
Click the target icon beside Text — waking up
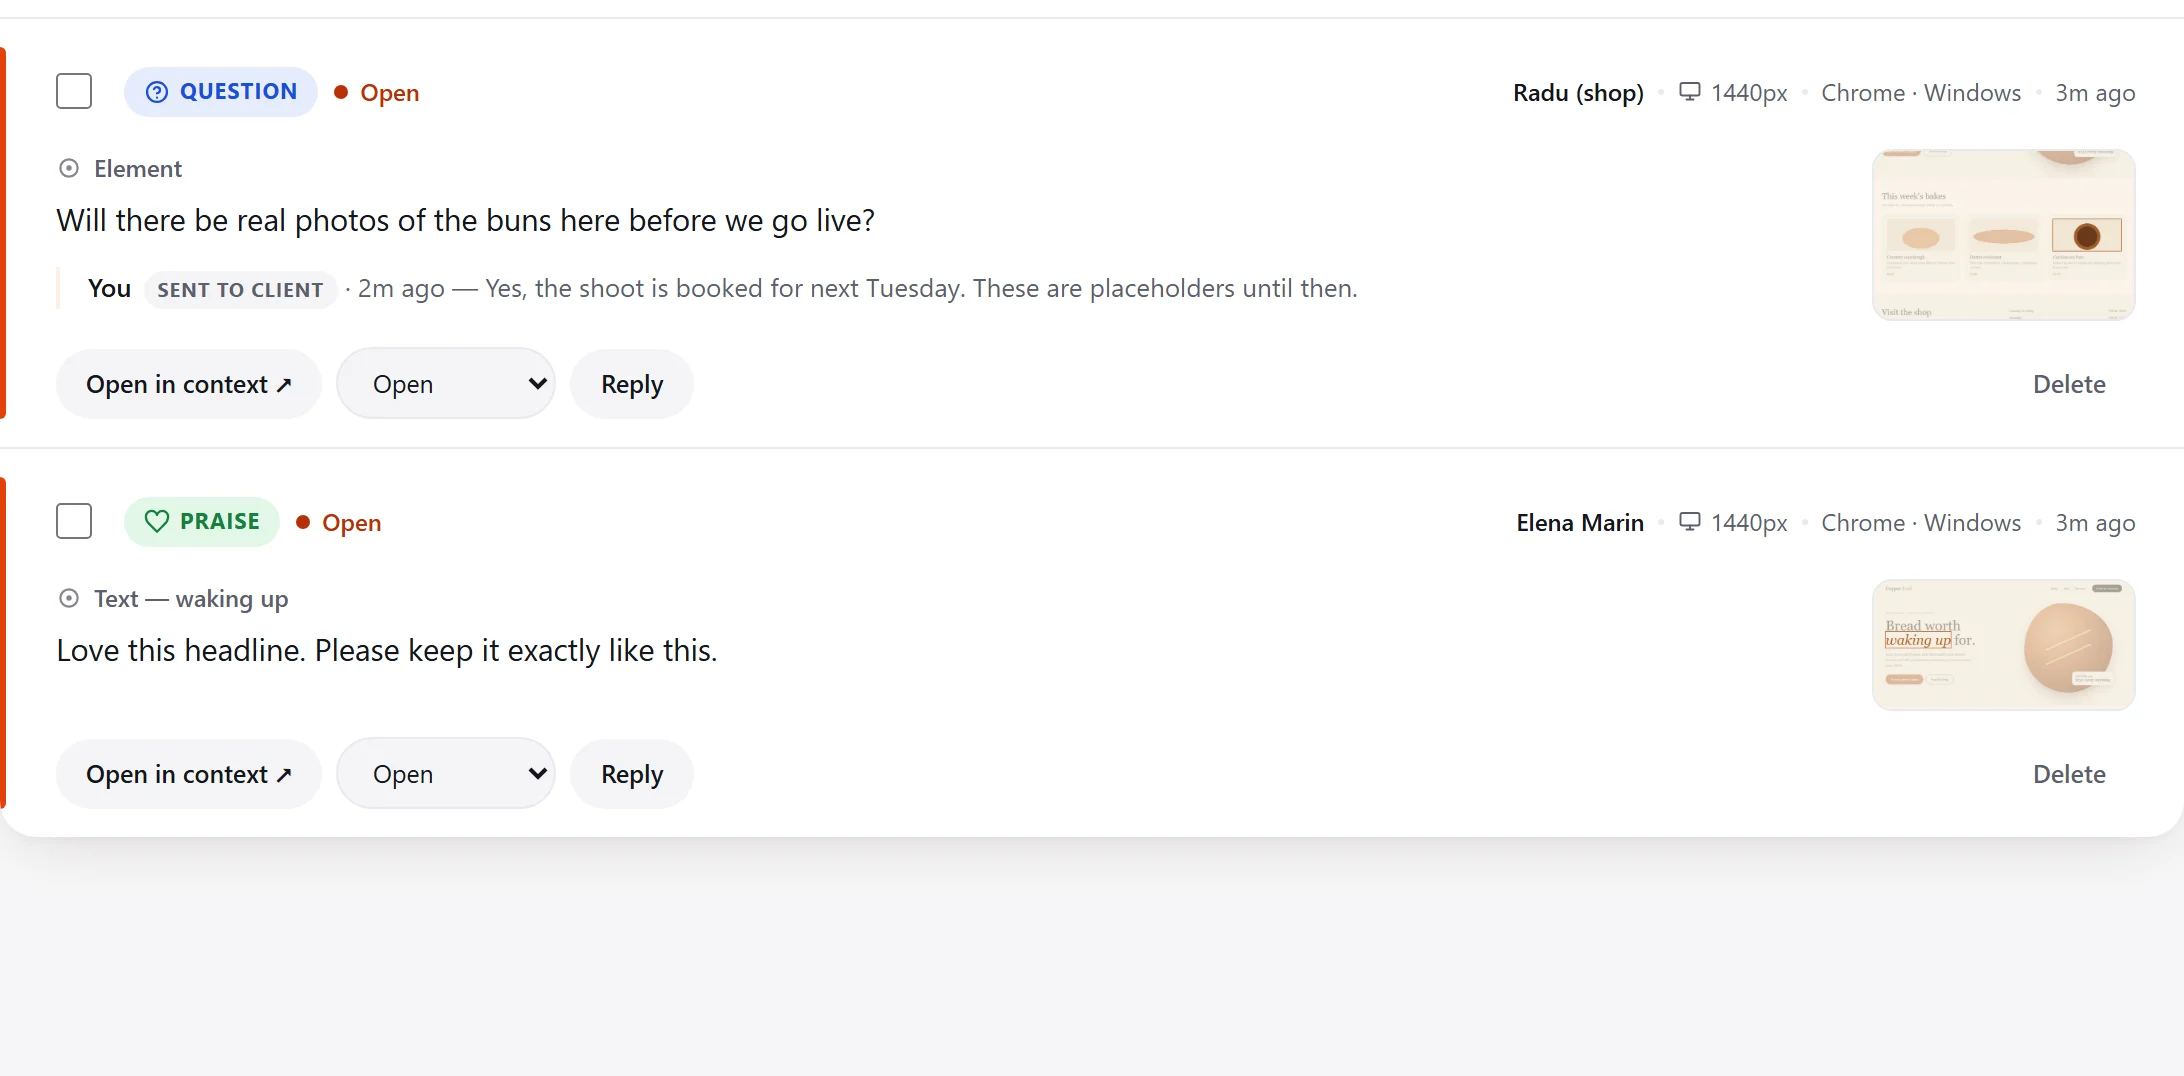(x=69, y=598)
